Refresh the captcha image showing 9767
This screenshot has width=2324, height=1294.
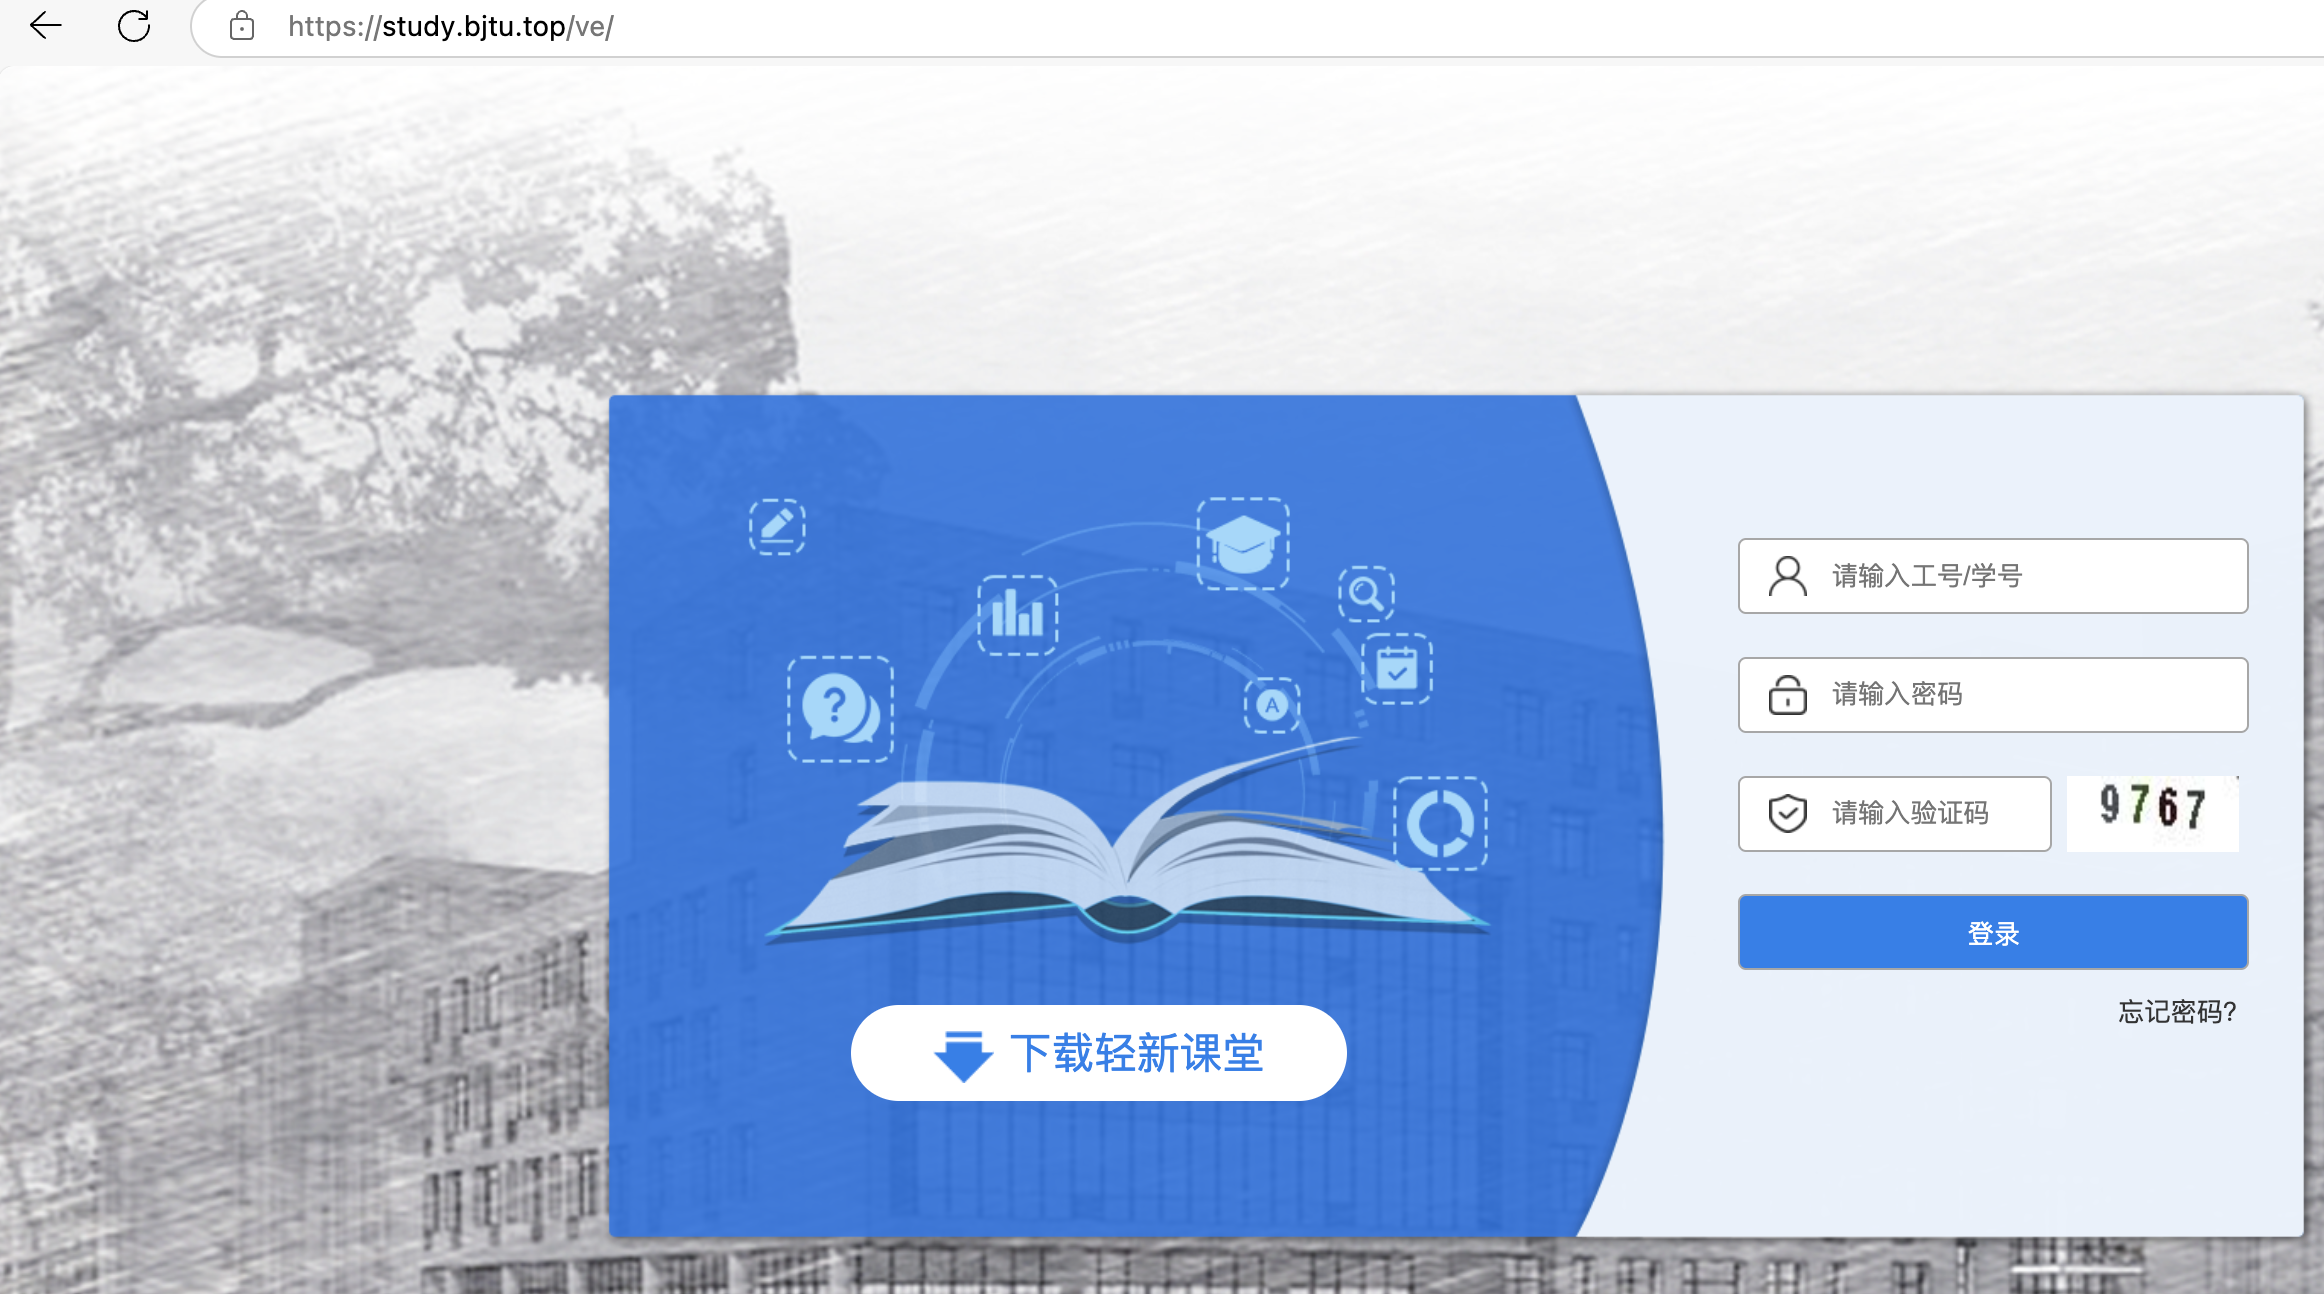pos(2153,813)
